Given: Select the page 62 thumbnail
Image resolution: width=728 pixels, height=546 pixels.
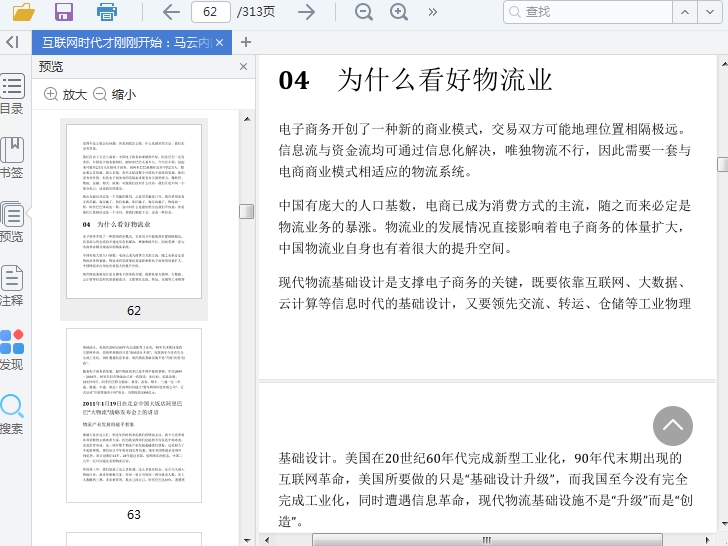Looking at the screenshot, I should (134, 211).
